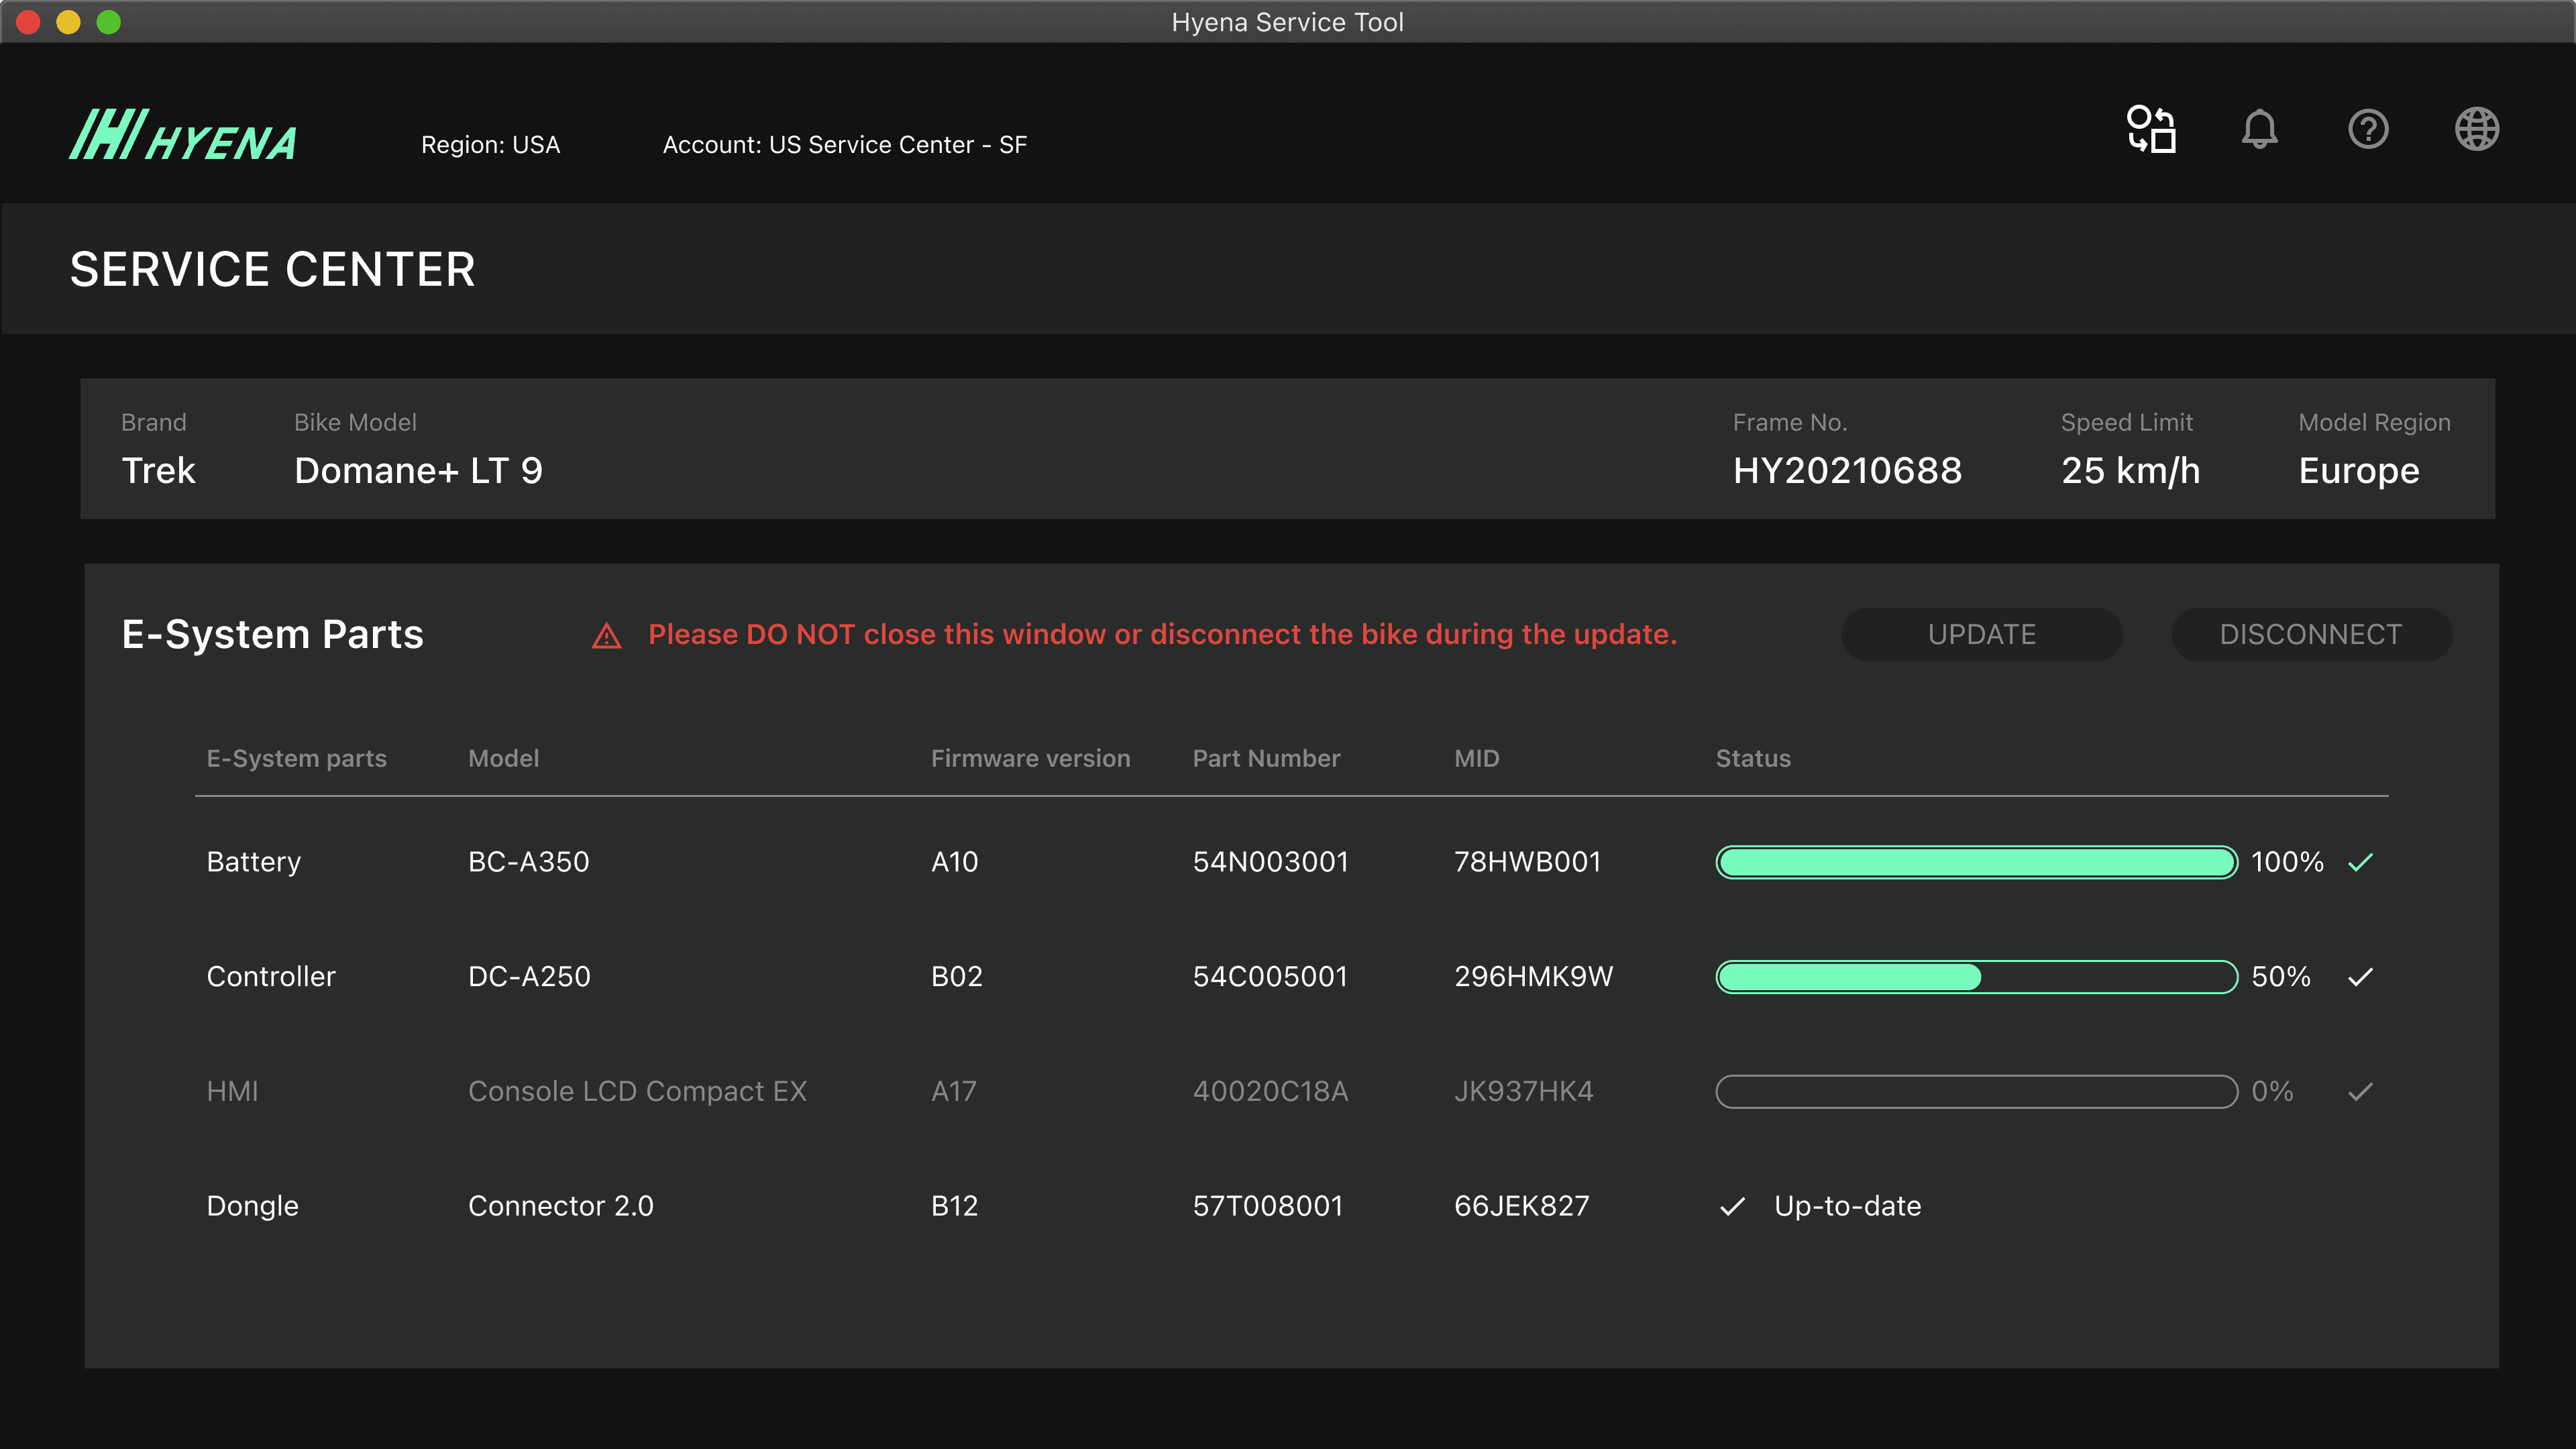Viewport: 2576px width, 1449px height.
Task: Open help via question mark icon
Action: click(2368, 129)
